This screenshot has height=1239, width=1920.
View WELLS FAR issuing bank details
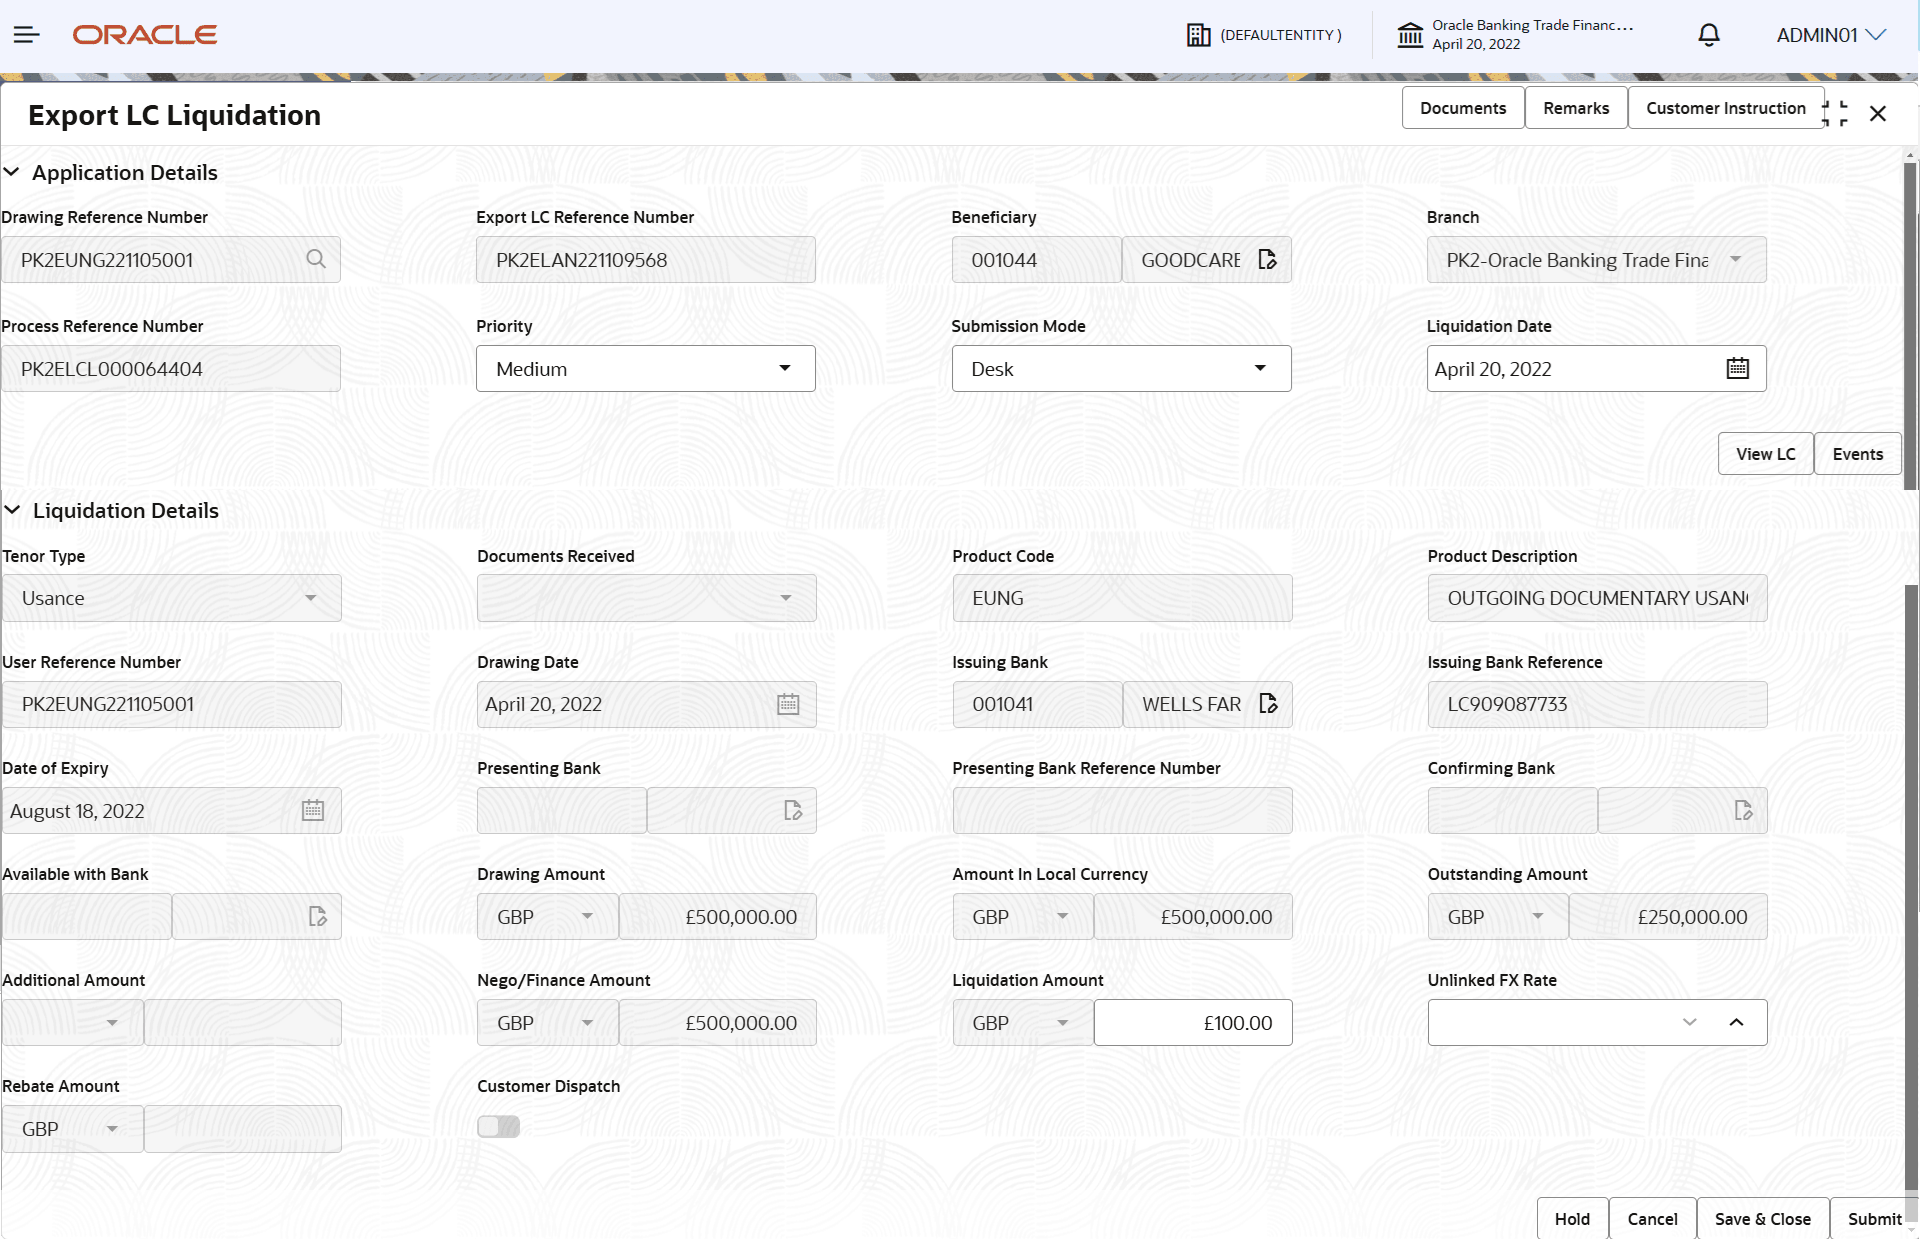tap(1270, 704)
